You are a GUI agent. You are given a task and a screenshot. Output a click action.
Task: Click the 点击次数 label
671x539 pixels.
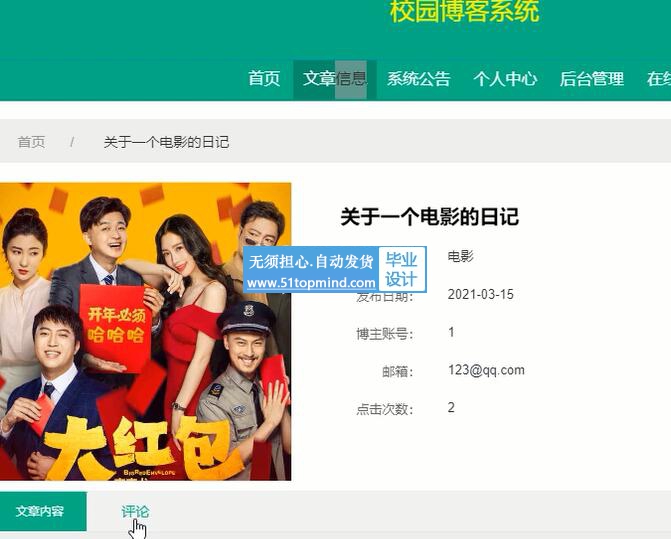(x=385, y=409)
